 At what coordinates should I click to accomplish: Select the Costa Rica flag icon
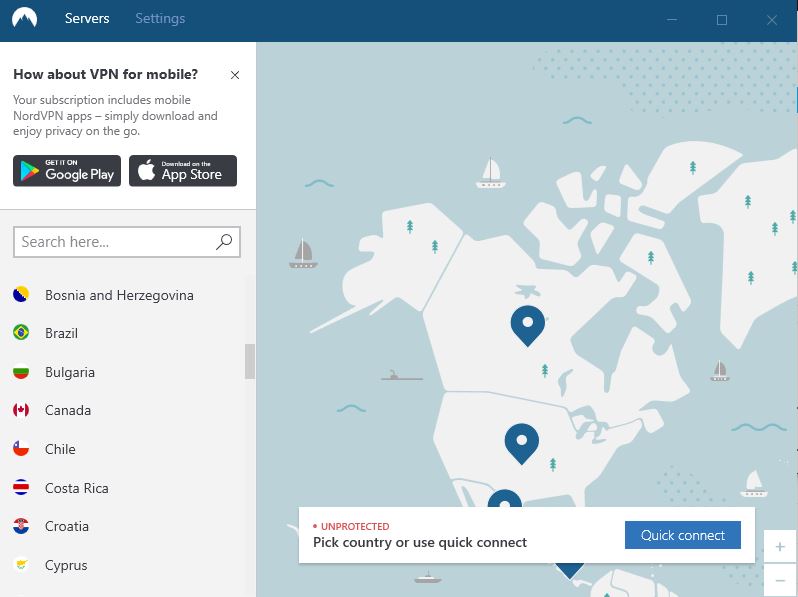click(x=21, y=488)
